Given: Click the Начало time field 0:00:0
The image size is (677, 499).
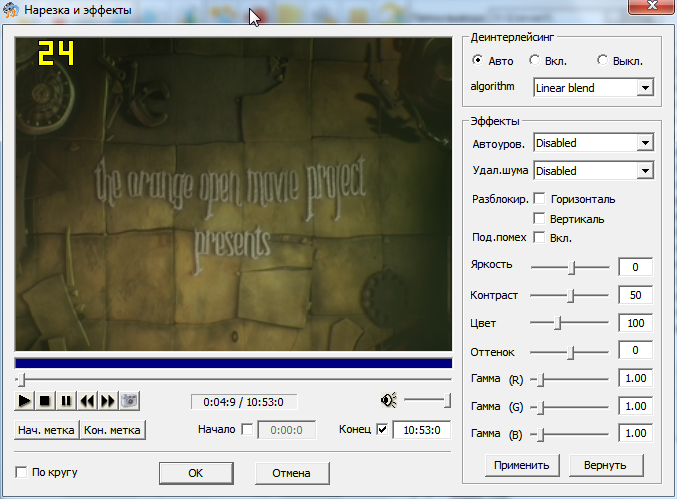Looking at the screenshot, I should [286, 430].
